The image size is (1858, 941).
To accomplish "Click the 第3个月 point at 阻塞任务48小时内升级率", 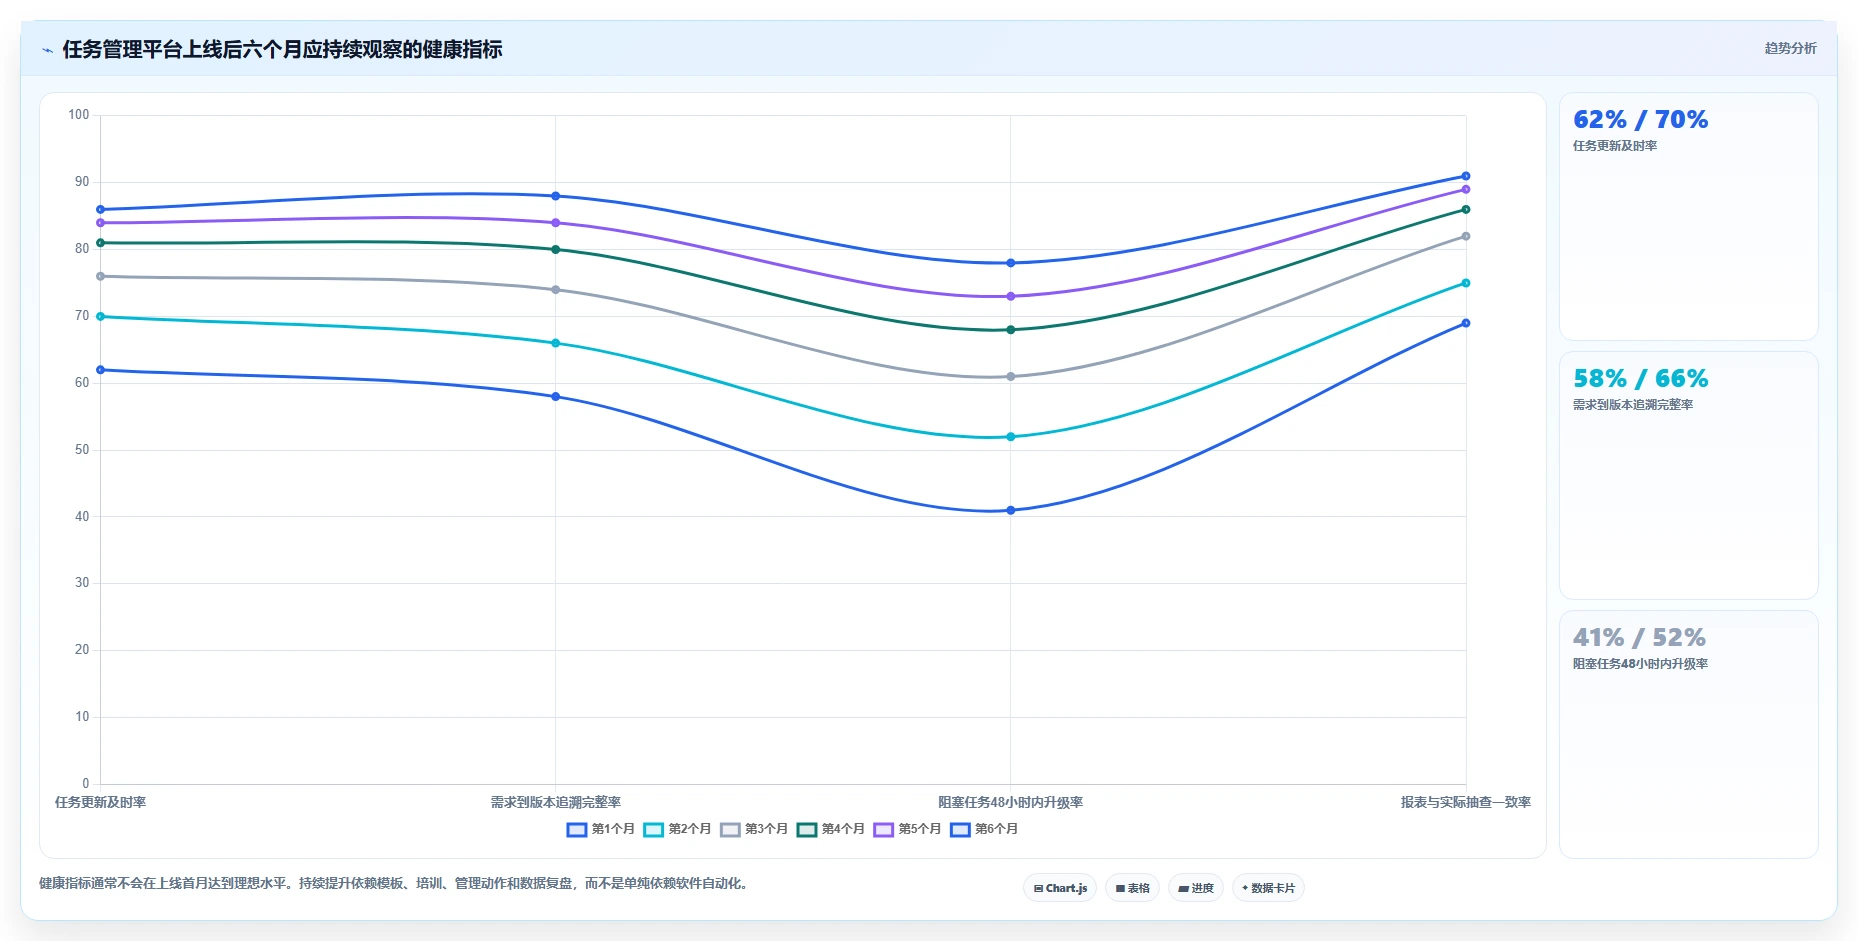I will click(1010, 377).
